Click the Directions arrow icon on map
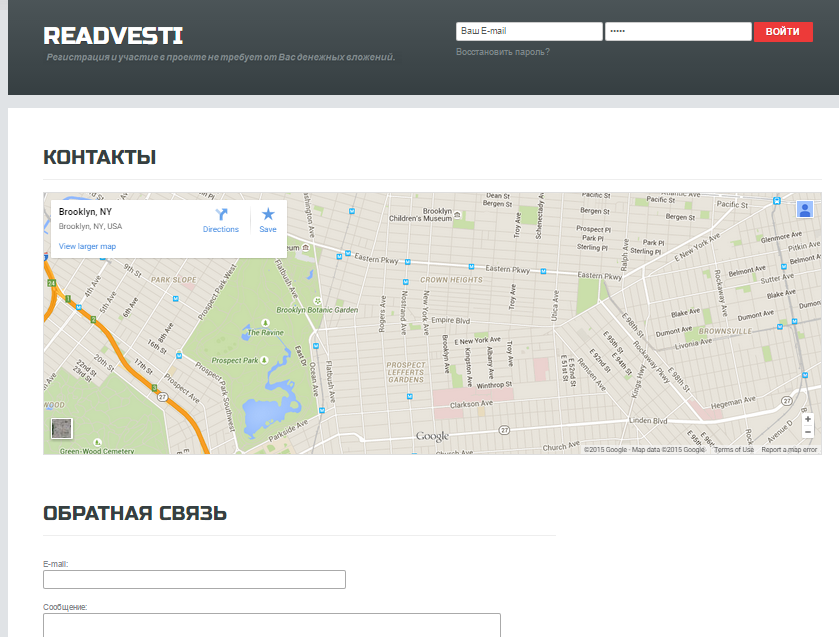 tap(221, 215)
